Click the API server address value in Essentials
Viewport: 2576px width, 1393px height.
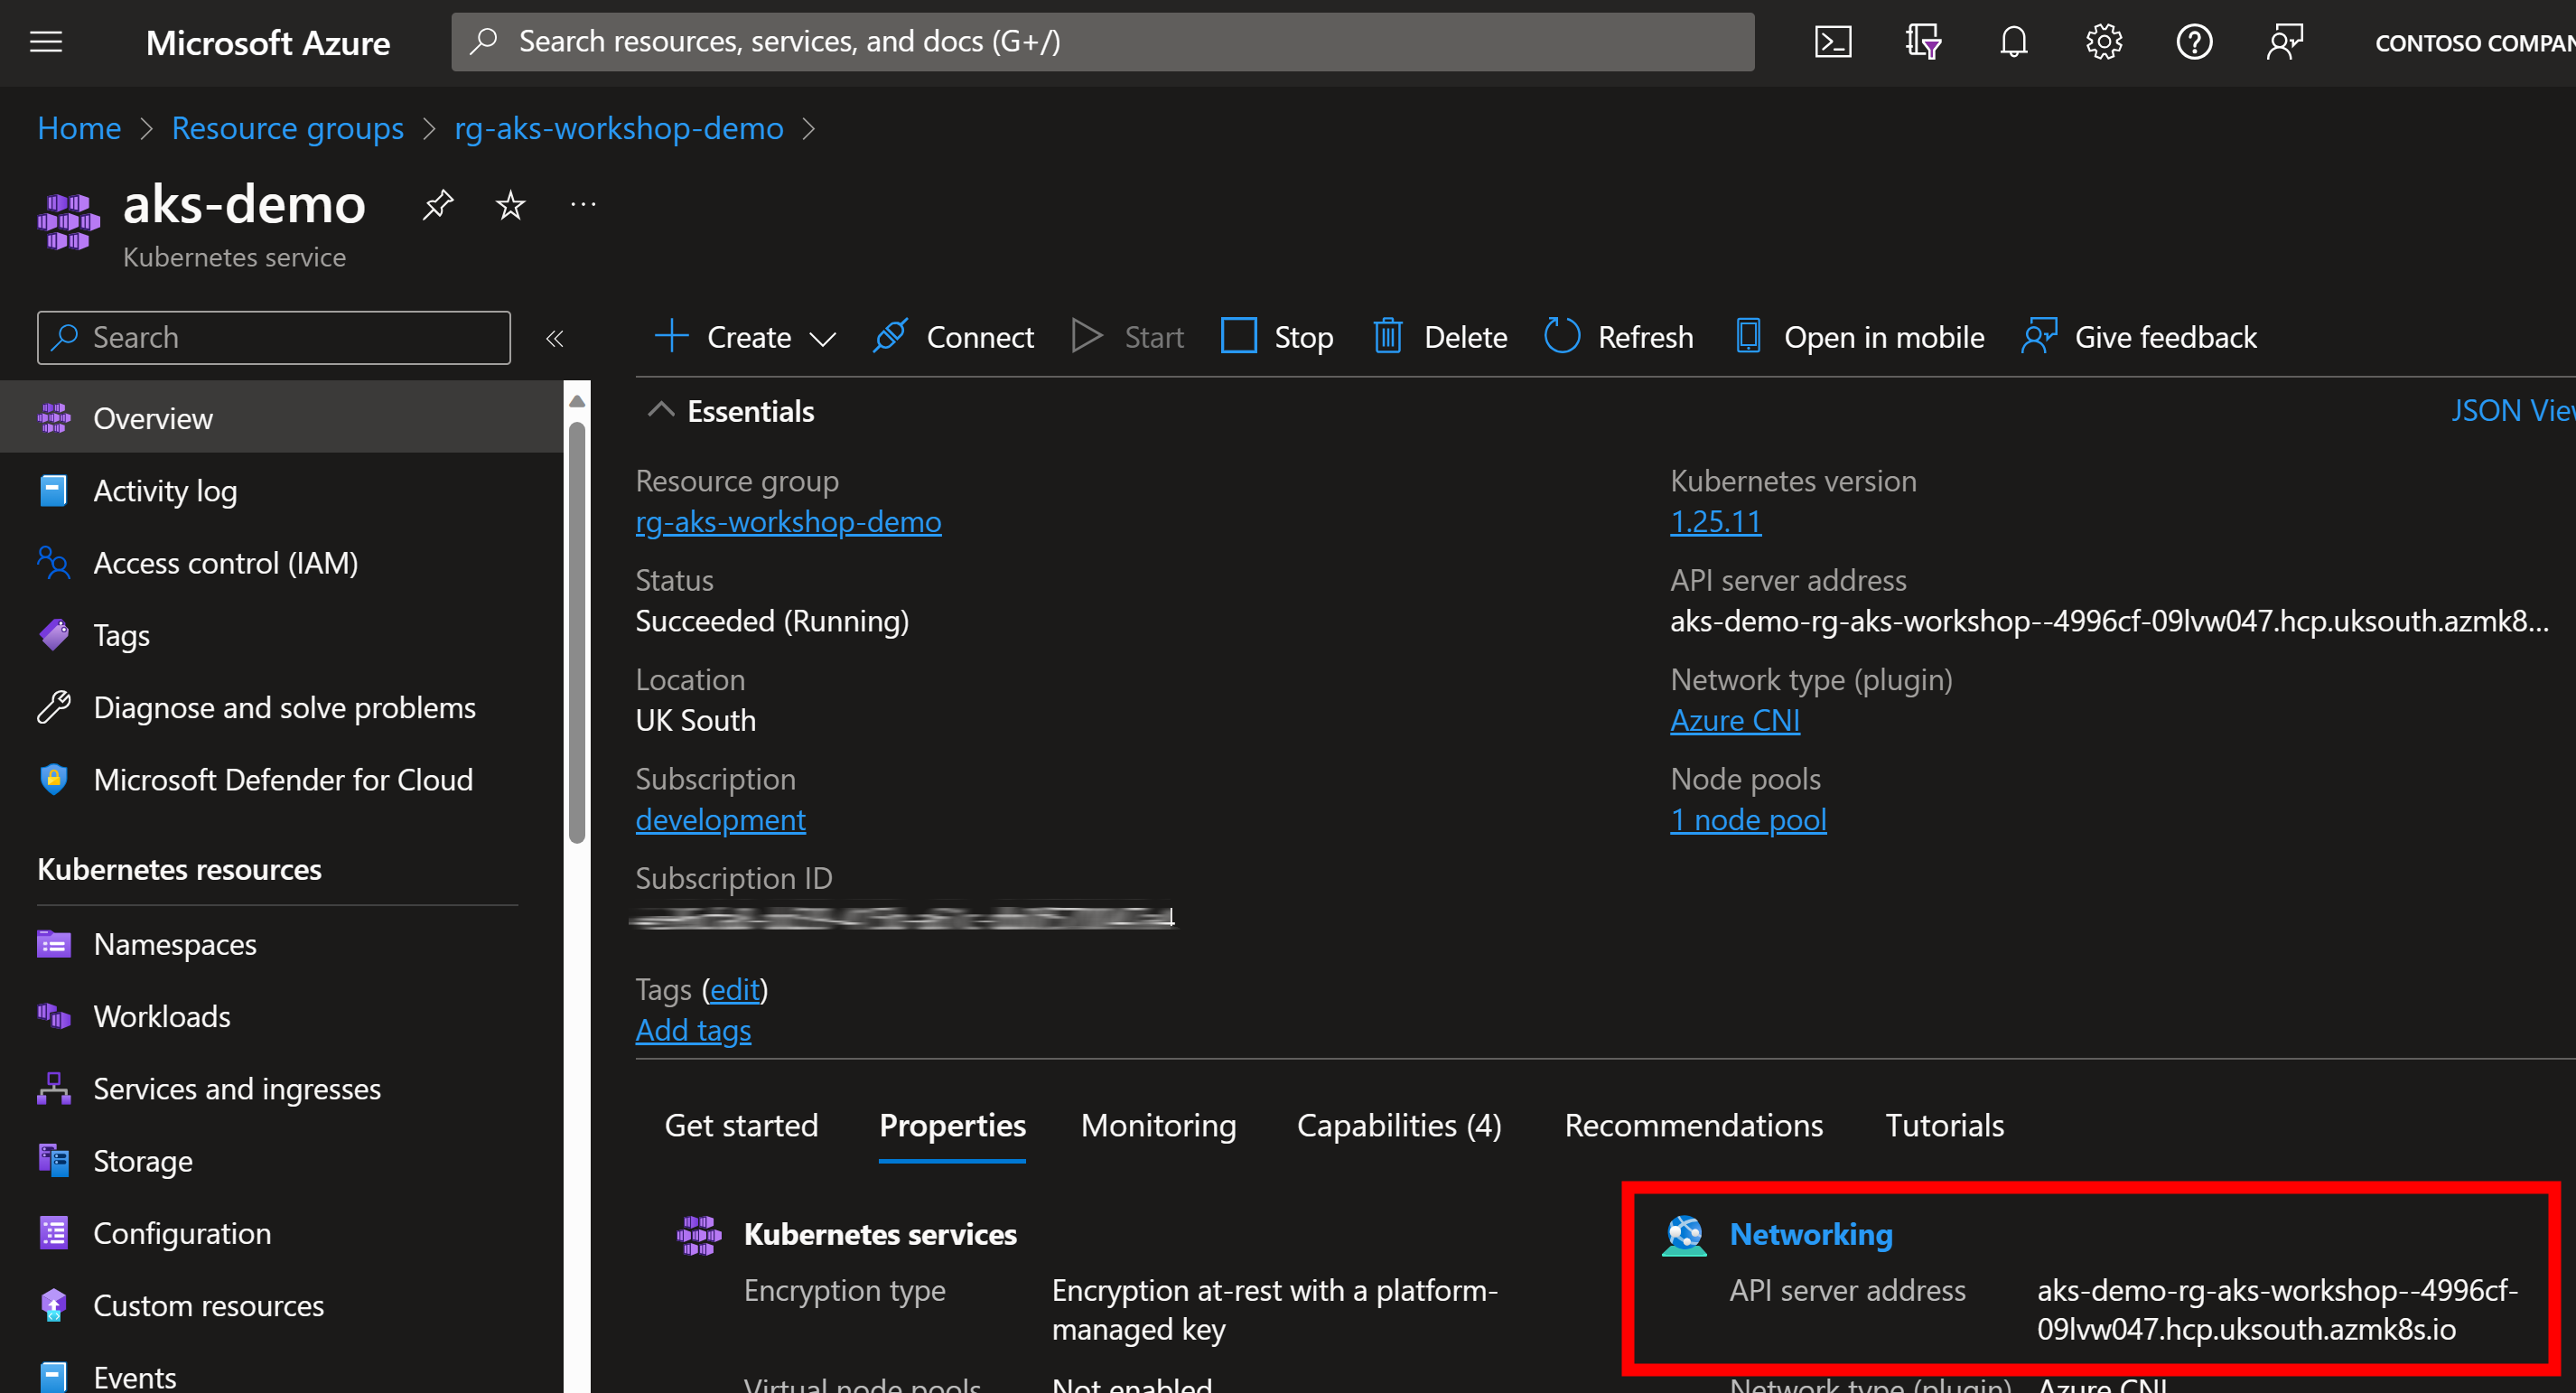[2109, 621]
